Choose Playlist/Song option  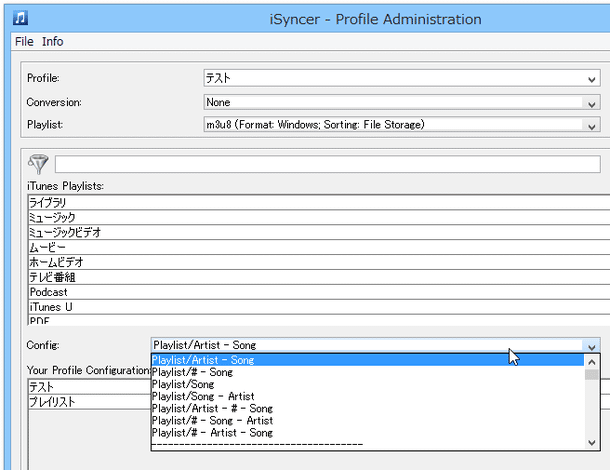pyautogui.click(x=368, y=384)
